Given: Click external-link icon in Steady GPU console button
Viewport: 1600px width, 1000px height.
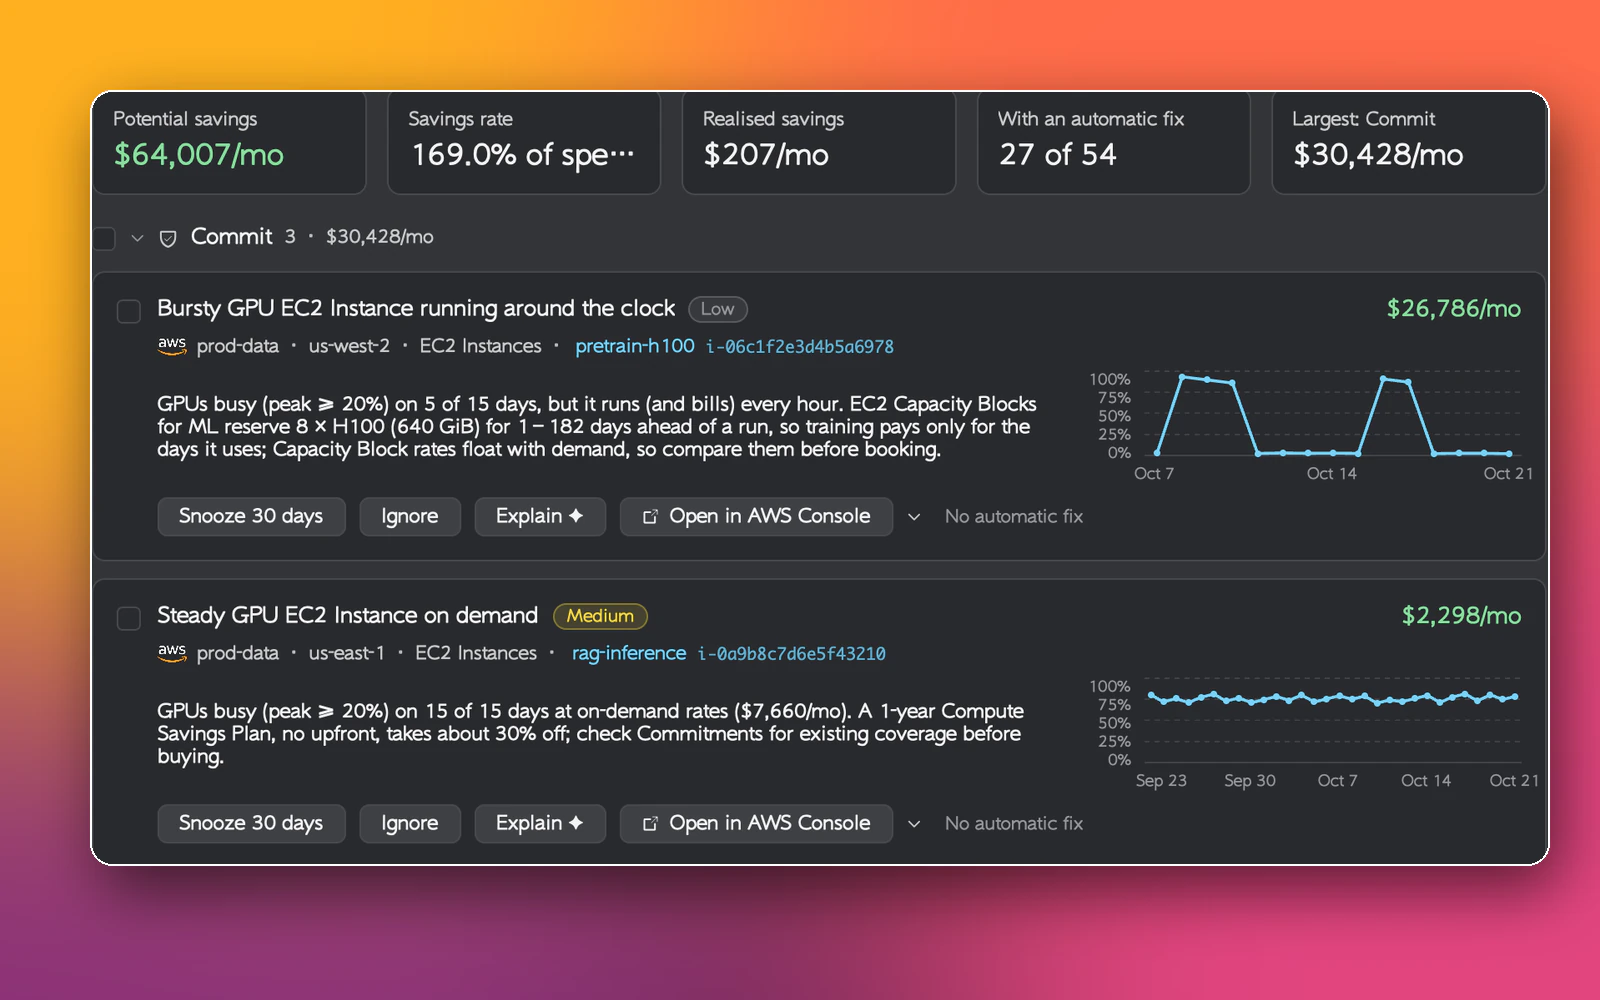Looking at the screenshot, I should (x=650, y=824).
